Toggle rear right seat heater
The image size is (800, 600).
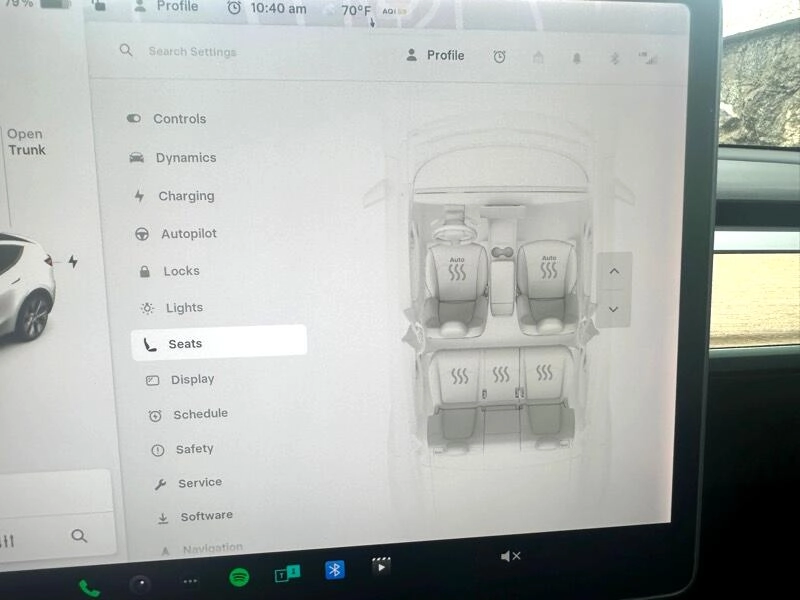544,373
